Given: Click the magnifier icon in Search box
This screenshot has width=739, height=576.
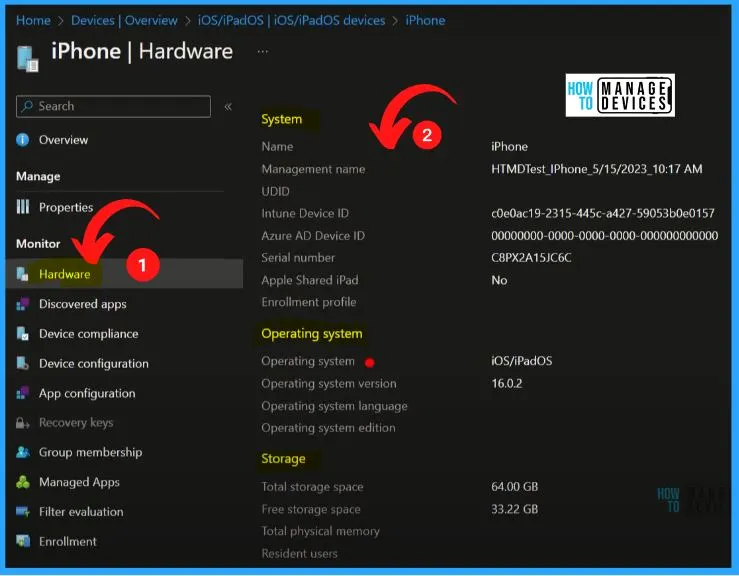Looking at the screenshot, I should tap(27, 106).
